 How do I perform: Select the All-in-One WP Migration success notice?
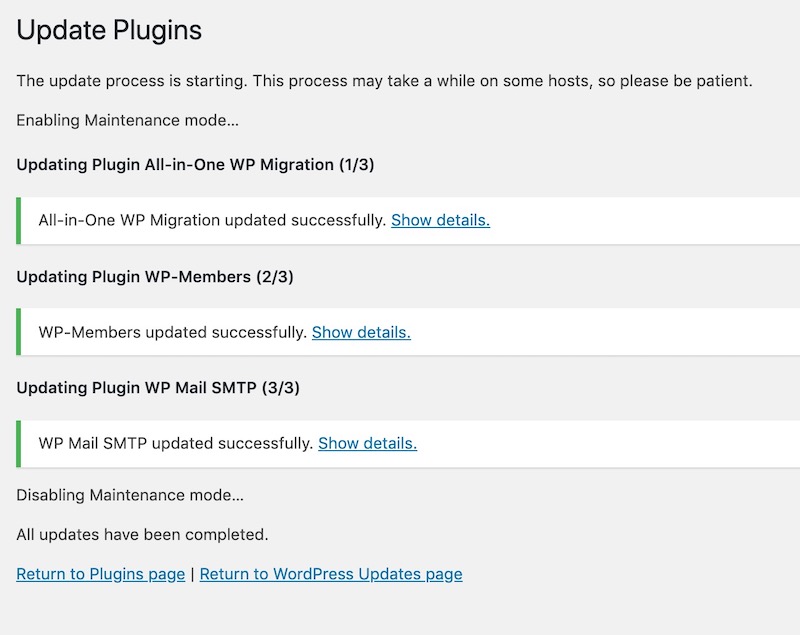(x=408, y=220)
